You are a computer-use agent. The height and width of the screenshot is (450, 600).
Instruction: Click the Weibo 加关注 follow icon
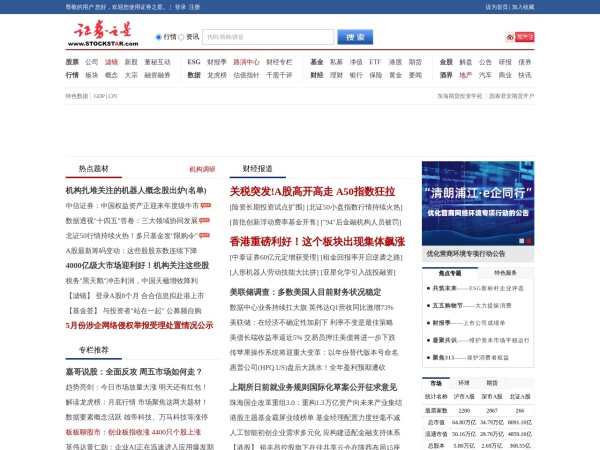520,37
